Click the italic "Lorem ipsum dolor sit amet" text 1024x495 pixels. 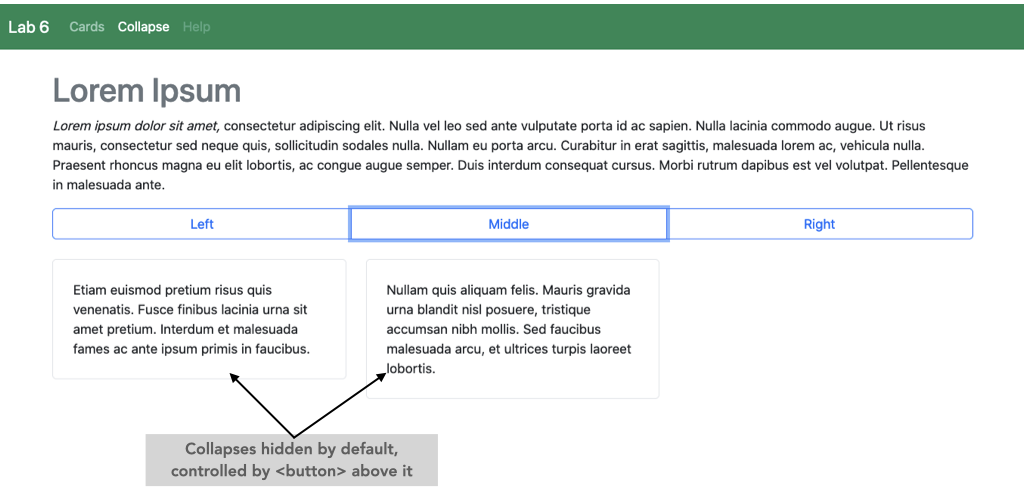click(x=136, y=126)
